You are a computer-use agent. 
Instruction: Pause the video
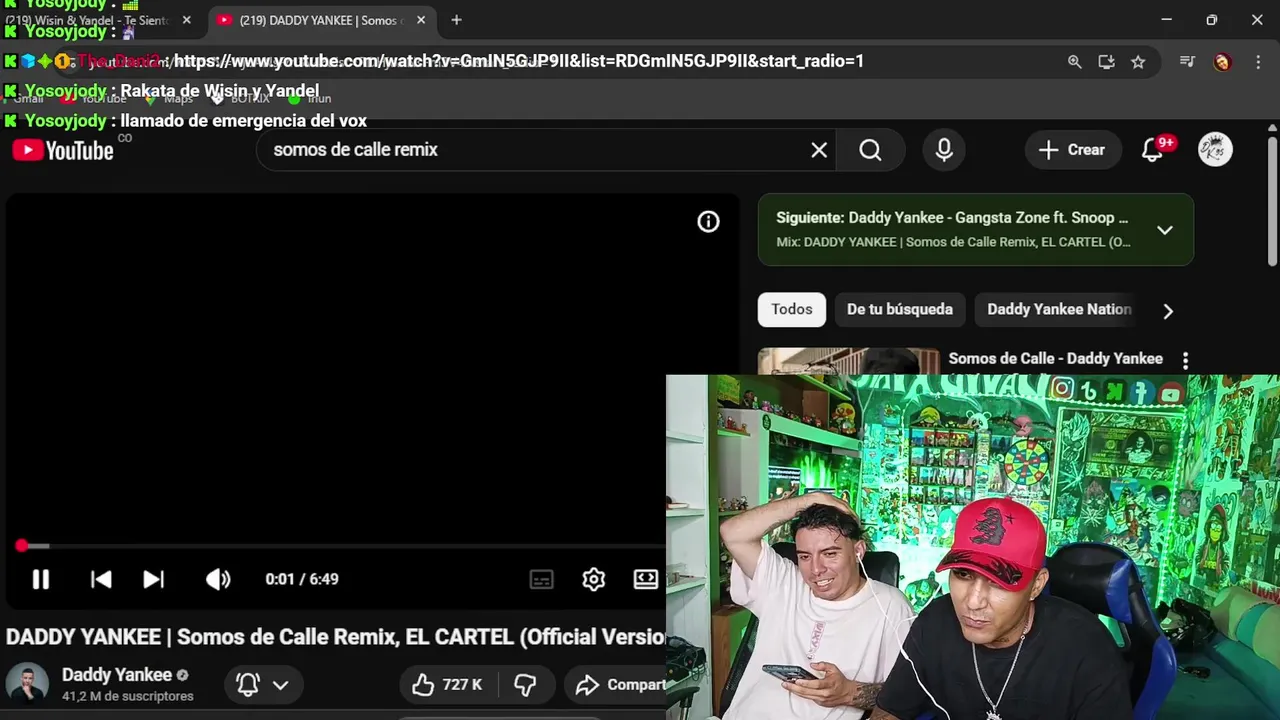tap(41, 579)
